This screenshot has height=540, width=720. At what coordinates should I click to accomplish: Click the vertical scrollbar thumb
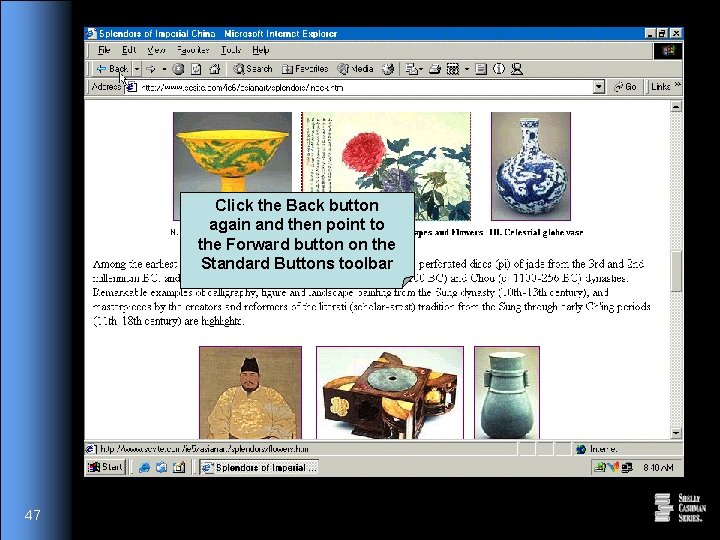point(676,271)
